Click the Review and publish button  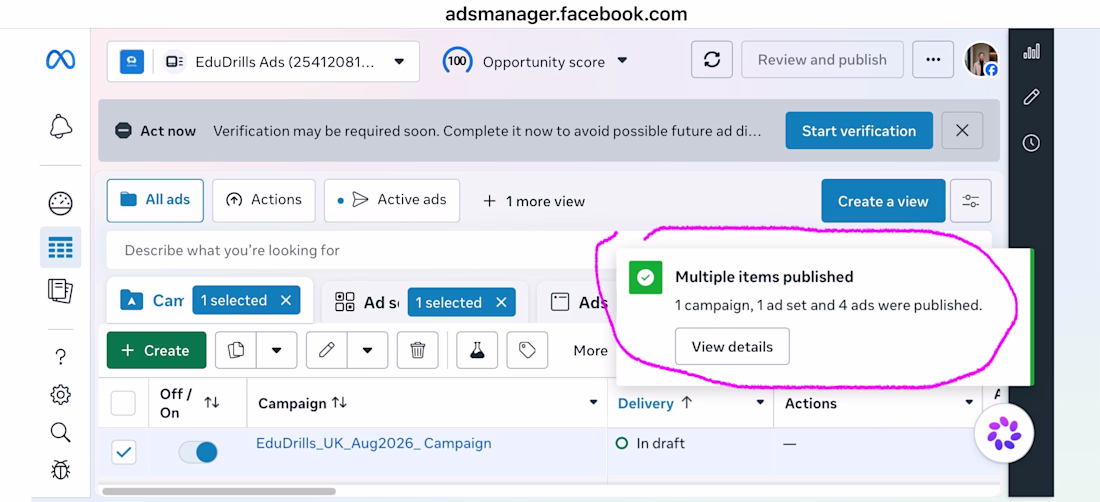coord(821,60)
